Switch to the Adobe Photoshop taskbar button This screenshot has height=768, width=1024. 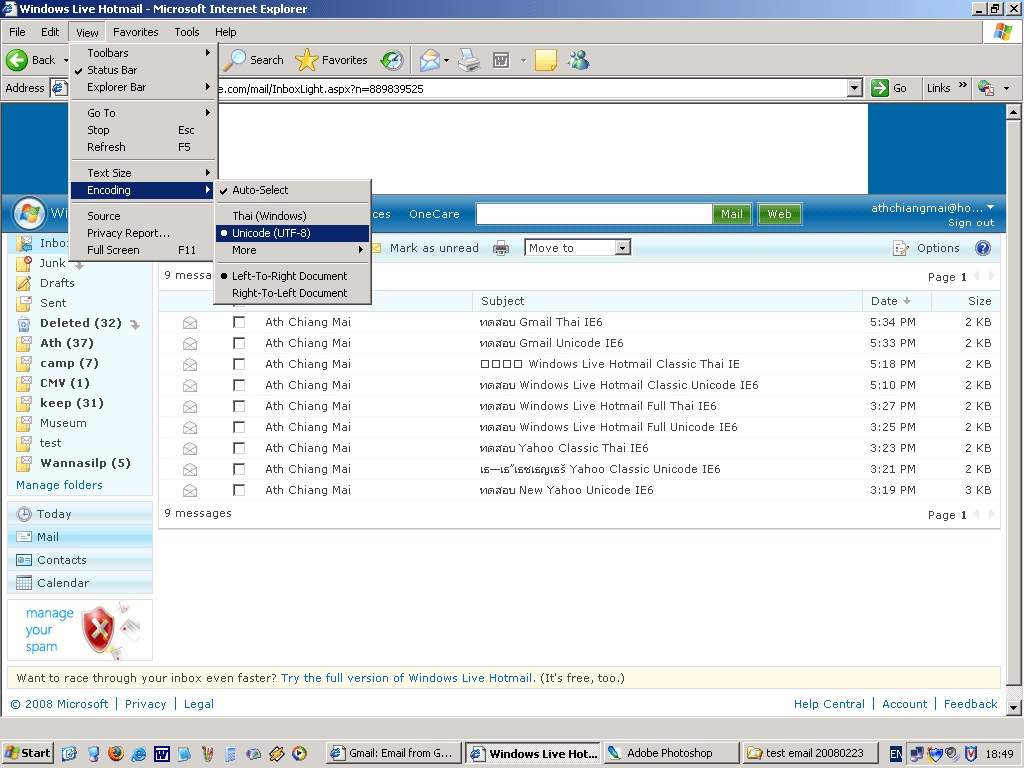672,754
